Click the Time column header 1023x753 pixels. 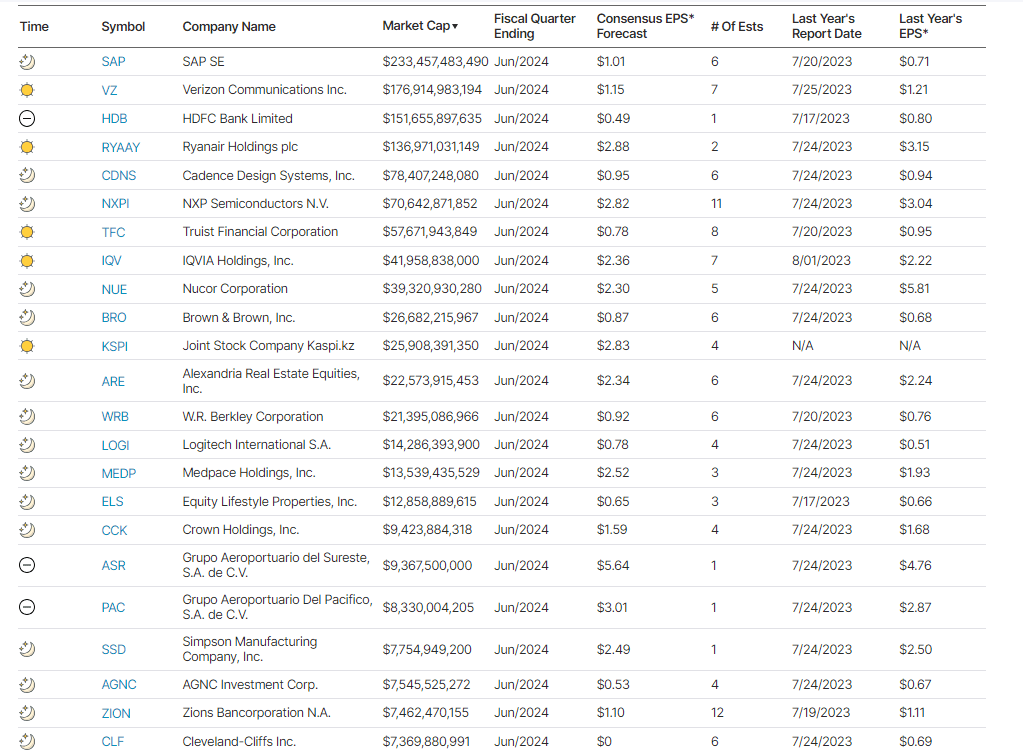pyautogui.click(x=34, y=27)
